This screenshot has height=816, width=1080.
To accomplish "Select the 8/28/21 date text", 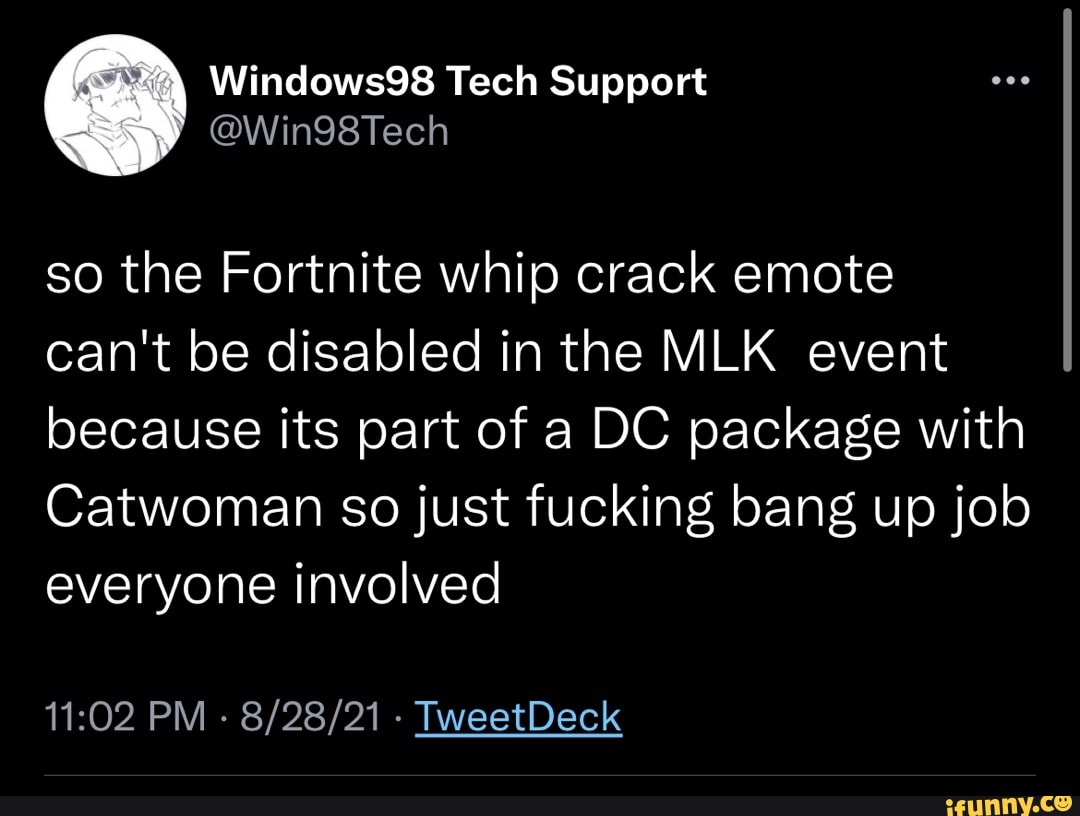I will click(310, 716).
